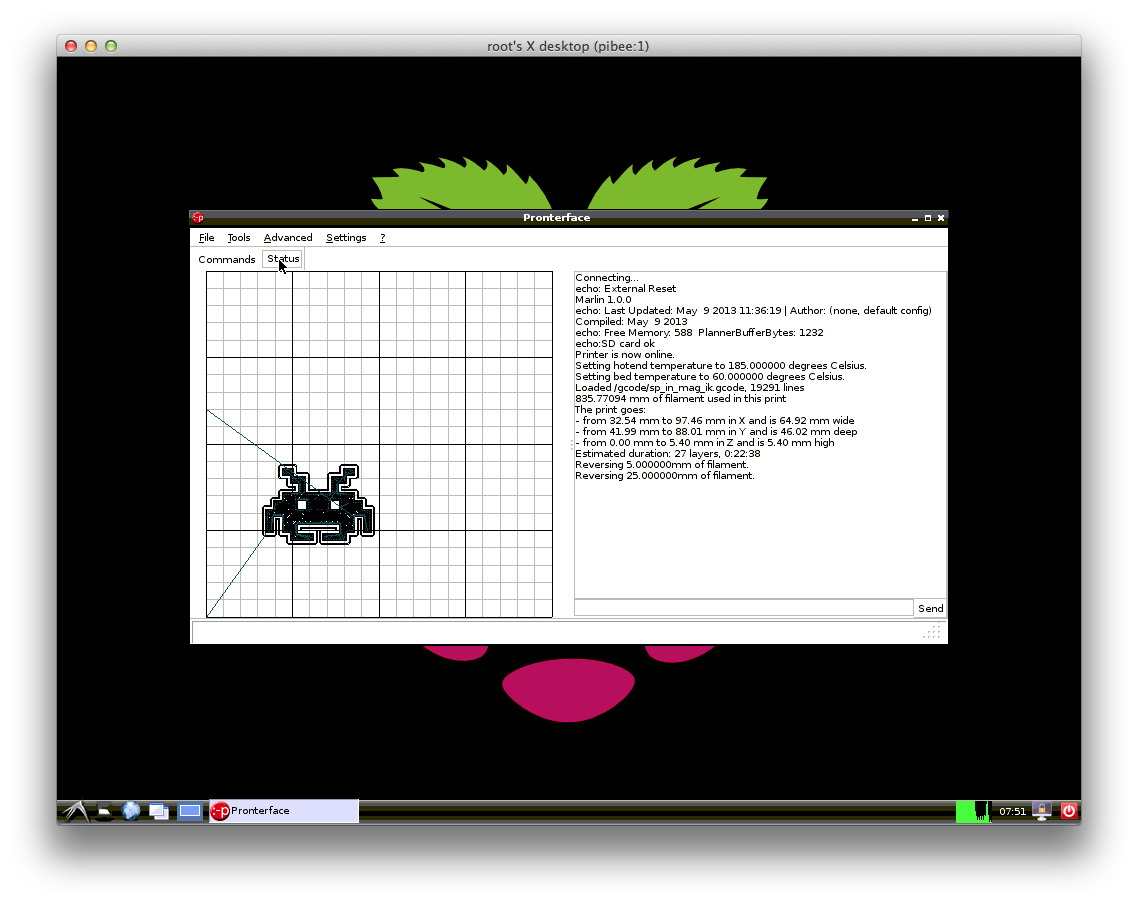Click the iconify all windows icon
Screen dimensions: 1138x904
point(159,811)
